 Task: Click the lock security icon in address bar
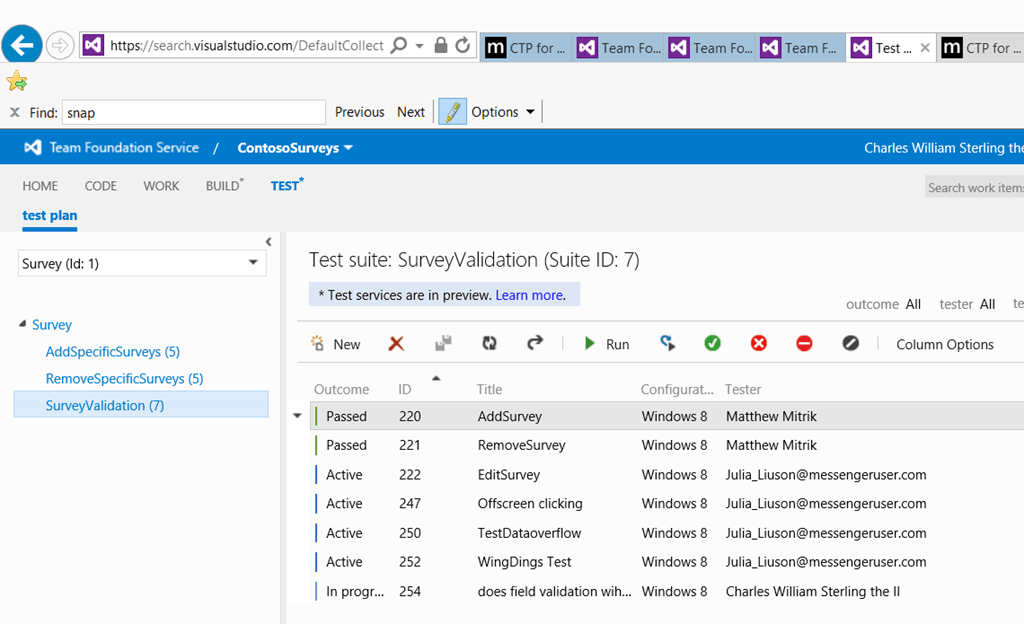click(441, 45)
